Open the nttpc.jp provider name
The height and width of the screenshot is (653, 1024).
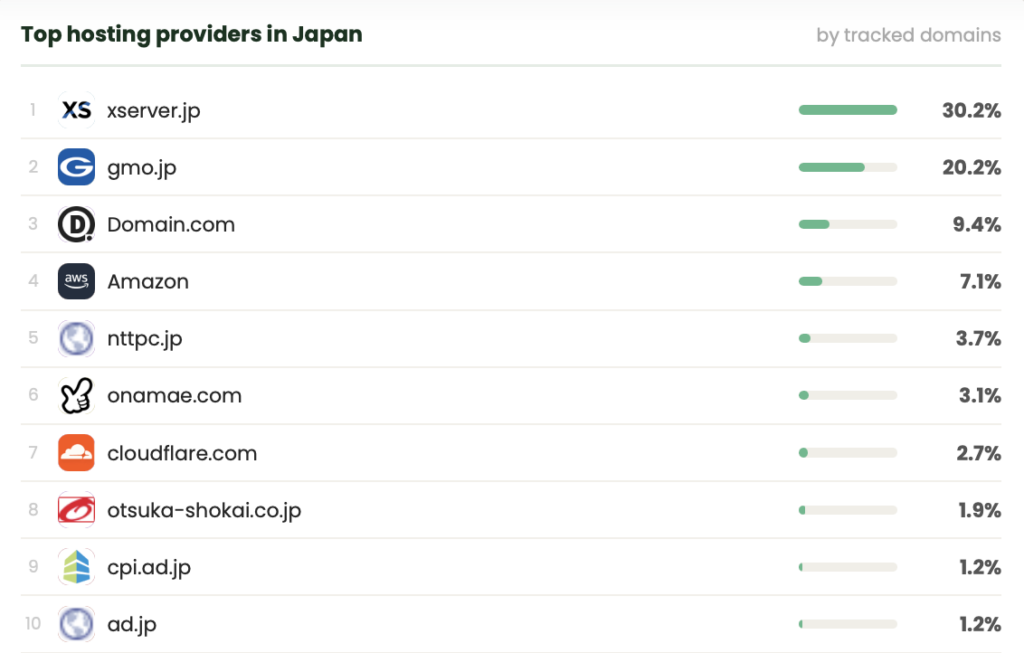point(144,339)
